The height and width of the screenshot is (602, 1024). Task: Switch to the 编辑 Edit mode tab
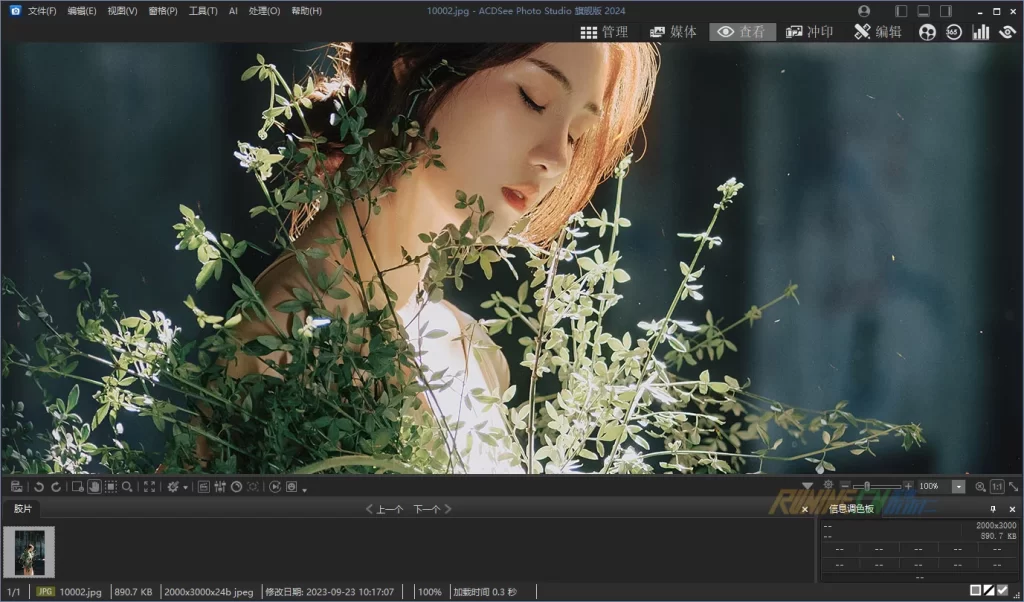878,32
